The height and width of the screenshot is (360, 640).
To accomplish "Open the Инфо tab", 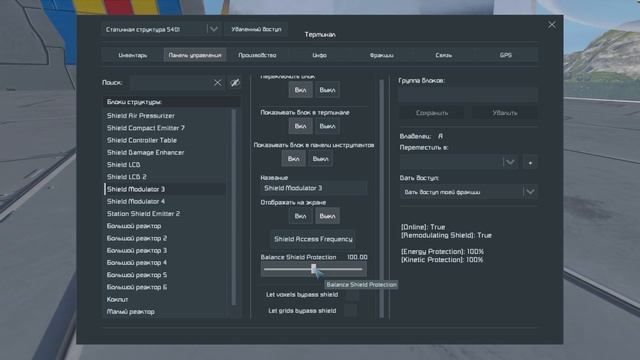I will [320, 55].
